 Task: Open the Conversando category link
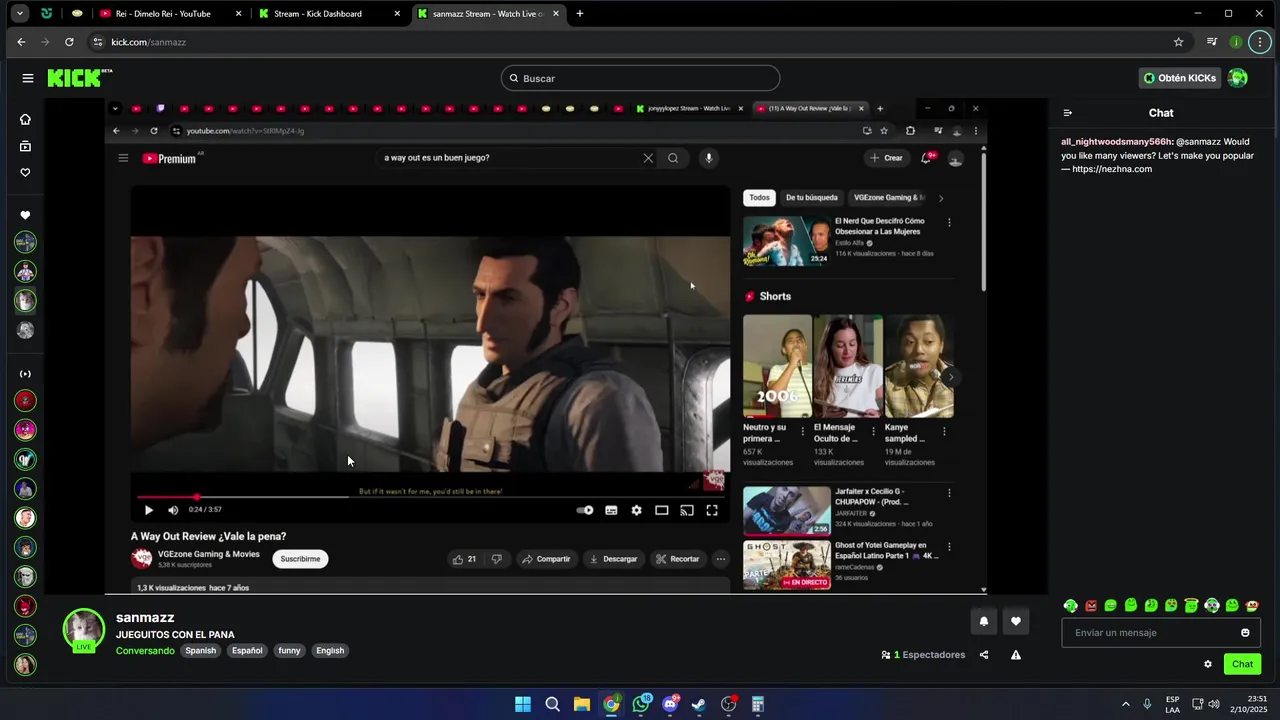[x=145, y=651]
